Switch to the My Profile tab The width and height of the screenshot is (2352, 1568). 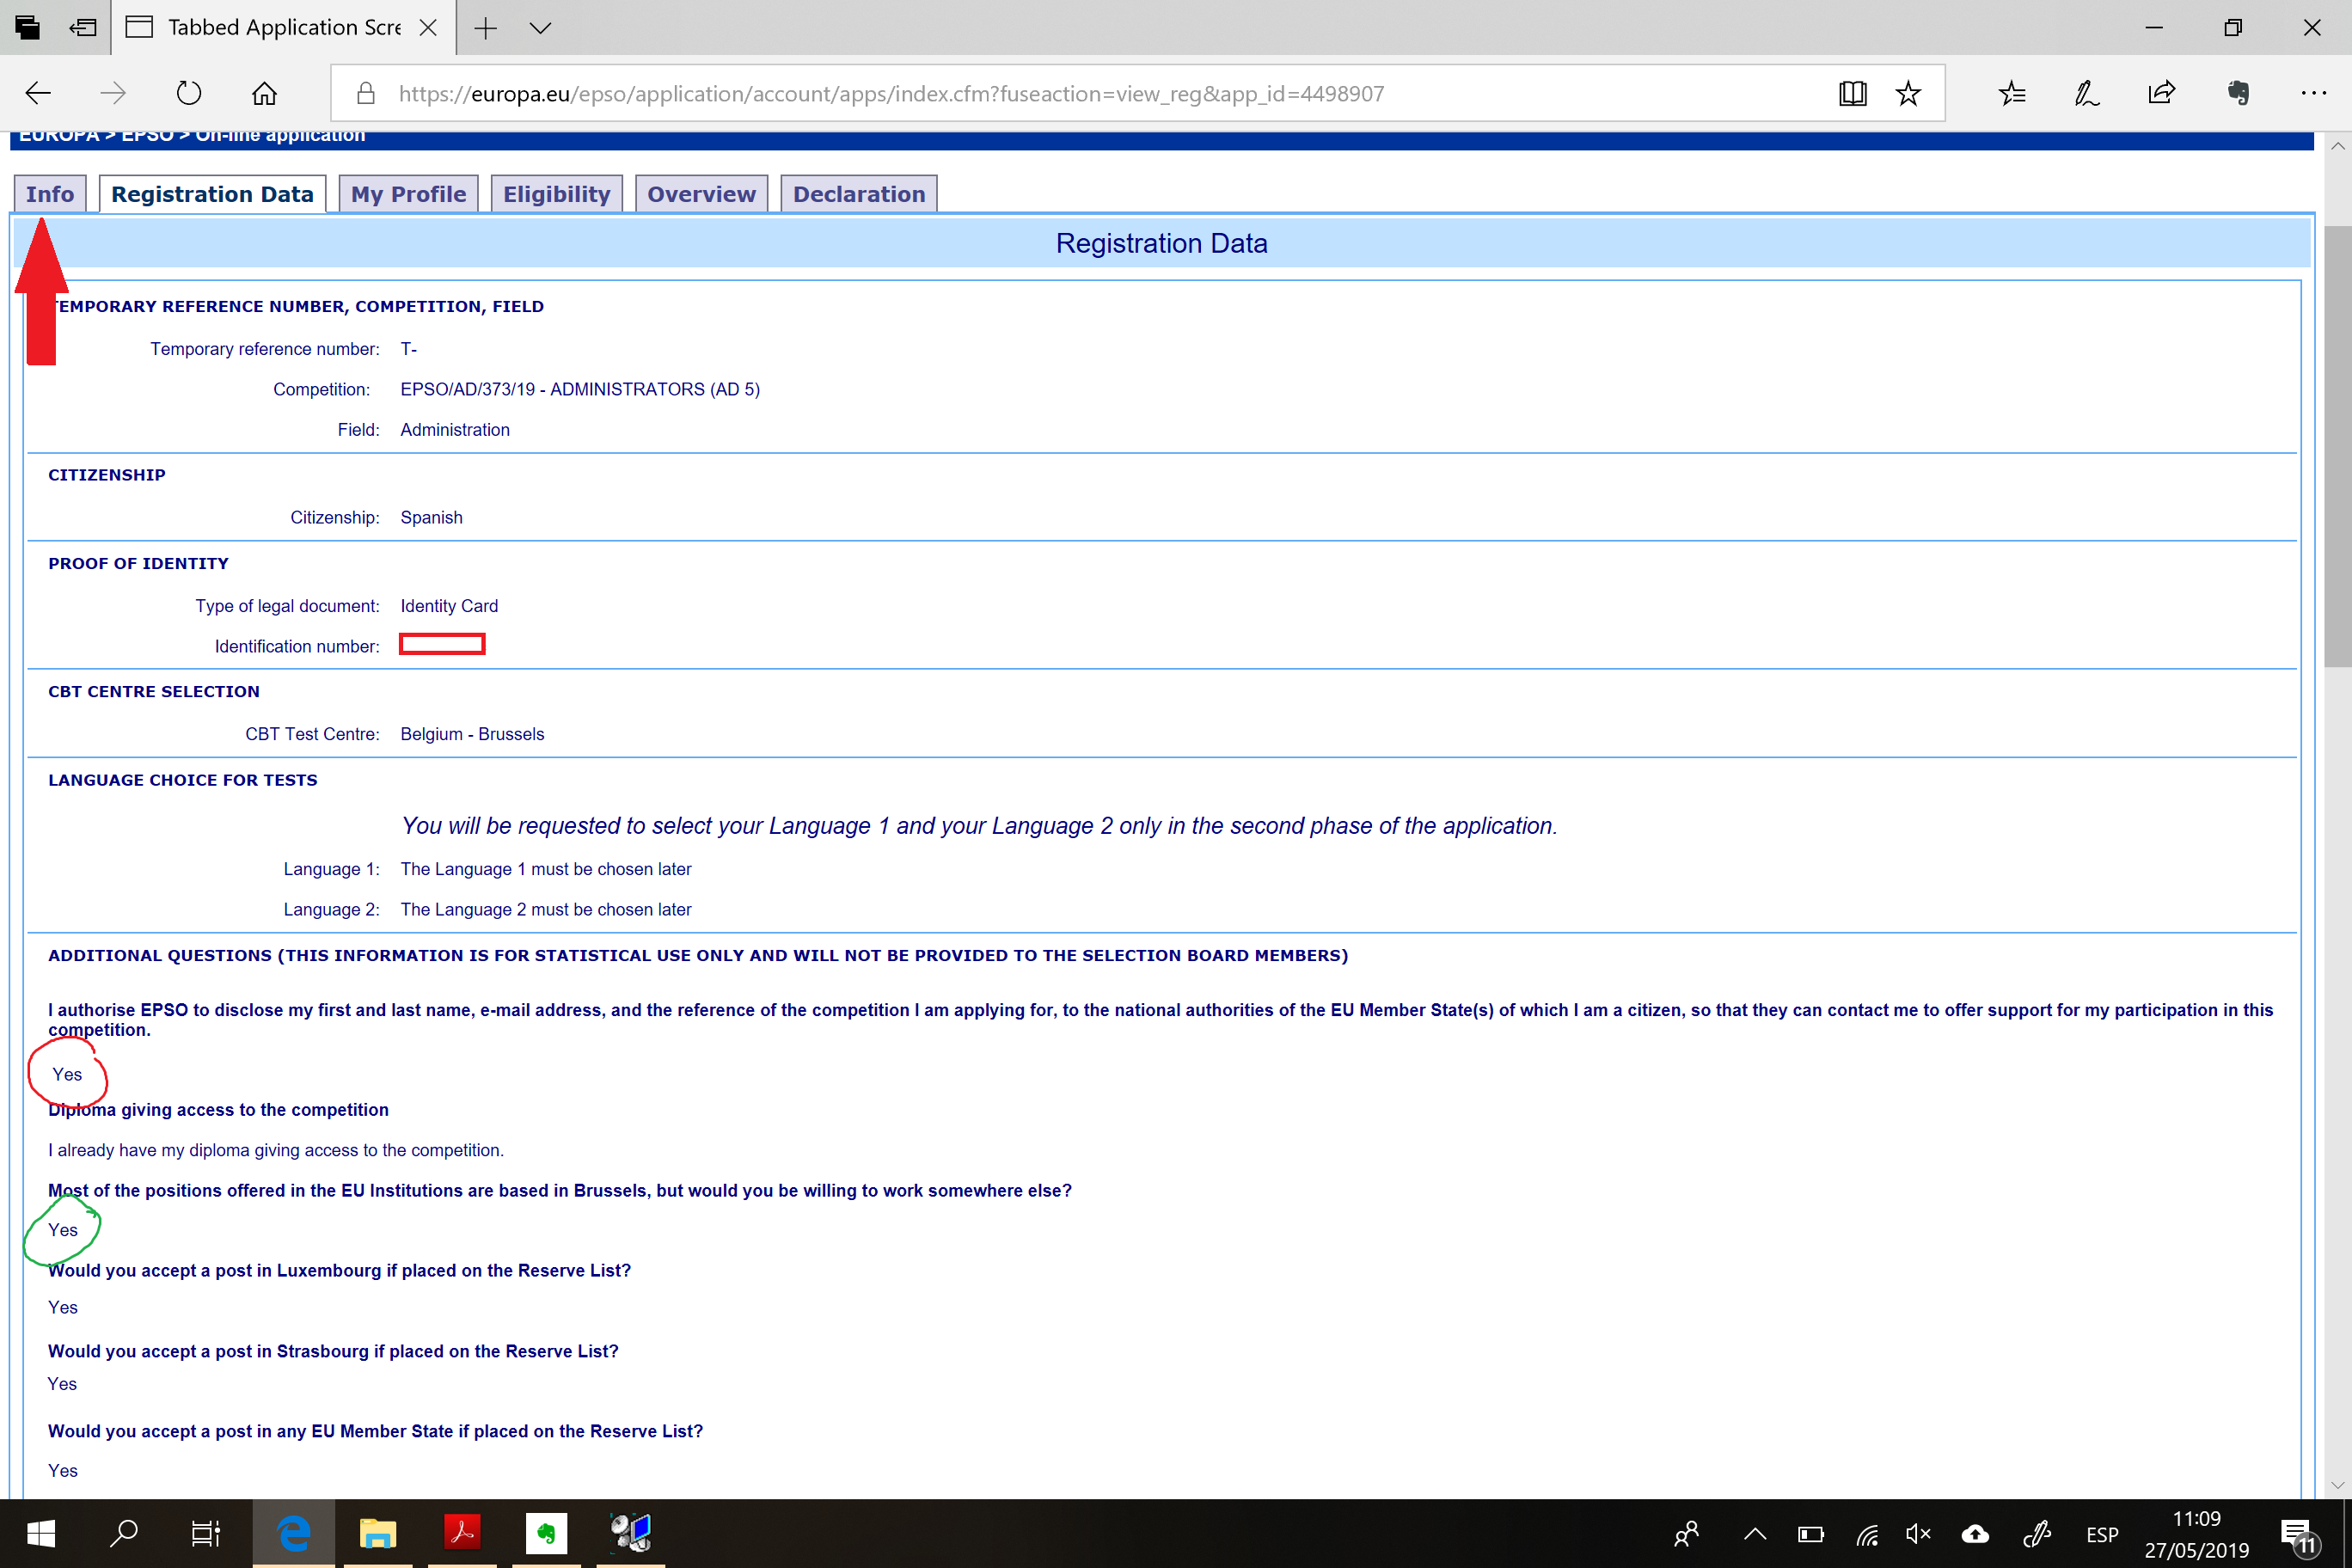[408, 194]
